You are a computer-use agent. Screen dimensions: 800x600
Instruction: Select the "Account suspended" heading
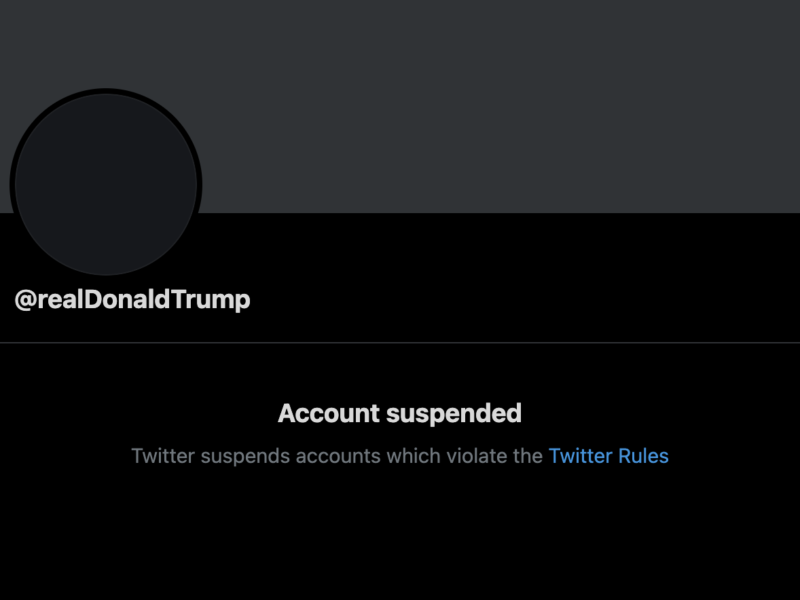(x=400, y=413)
